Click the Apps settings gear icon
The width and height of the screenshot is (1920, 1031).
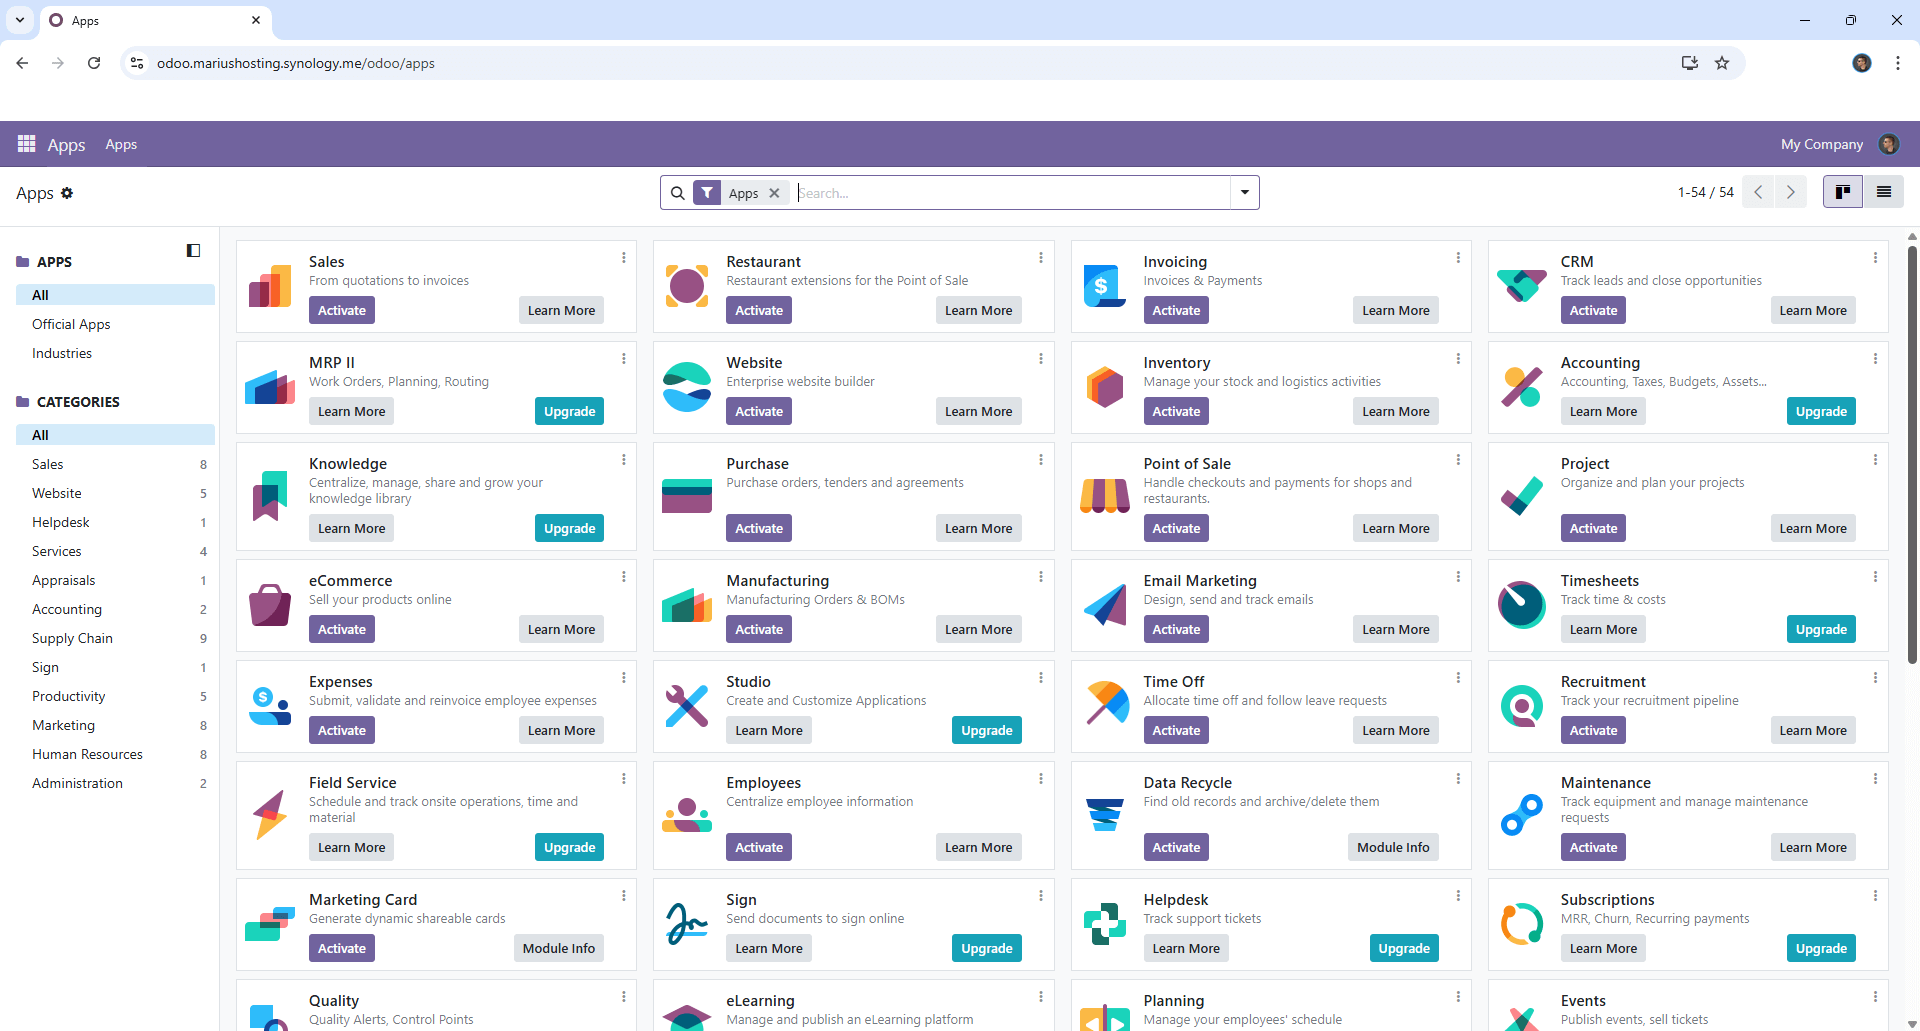tap(67, 193)
